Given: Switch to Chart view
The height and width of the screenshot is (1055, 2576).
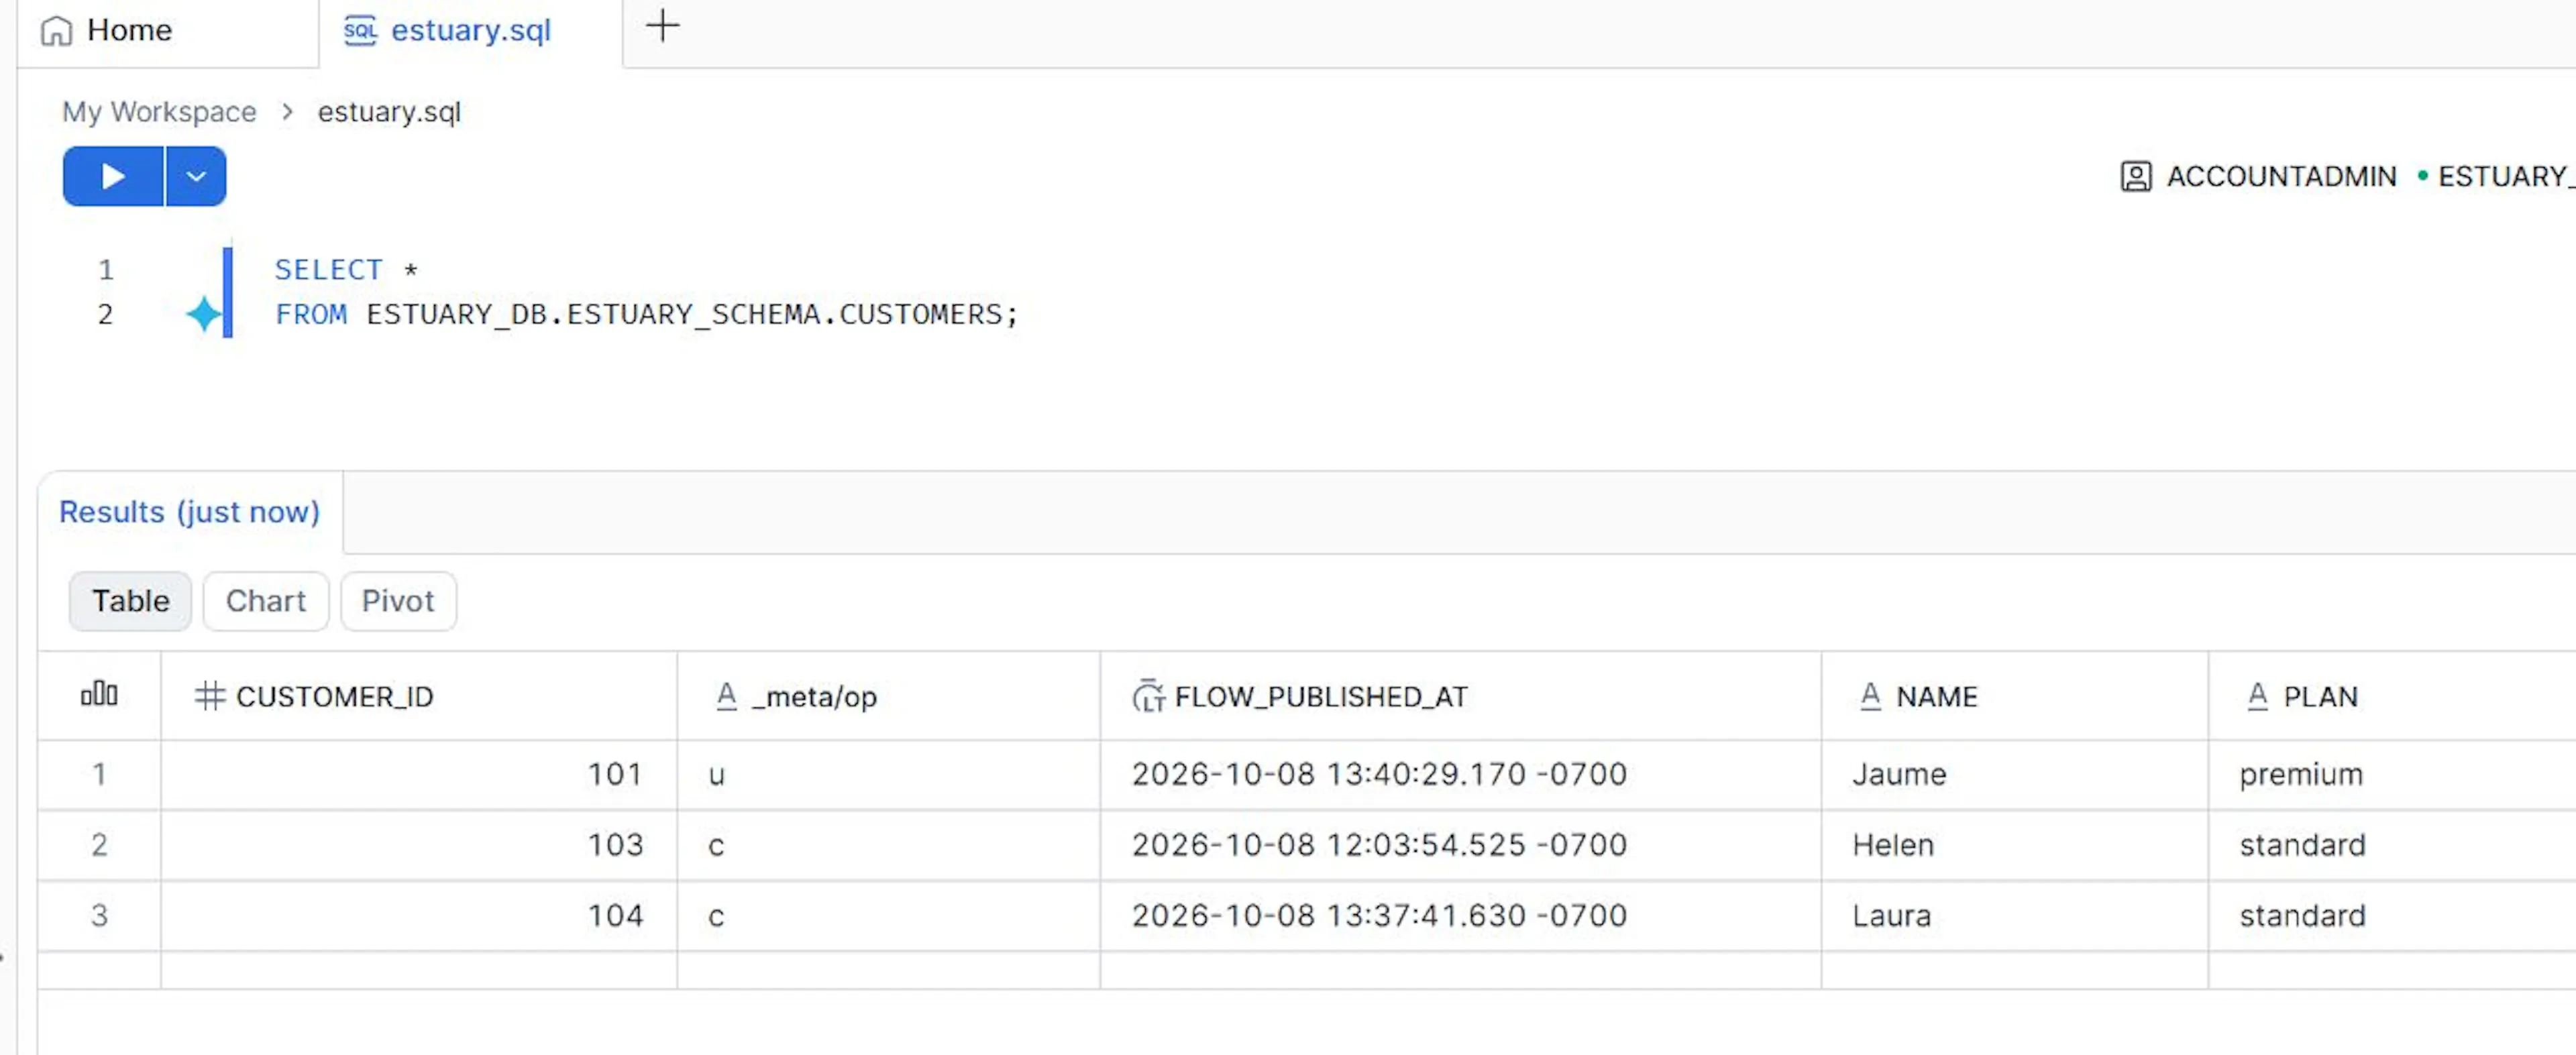Looking at the screenshot, I should 265,601.
